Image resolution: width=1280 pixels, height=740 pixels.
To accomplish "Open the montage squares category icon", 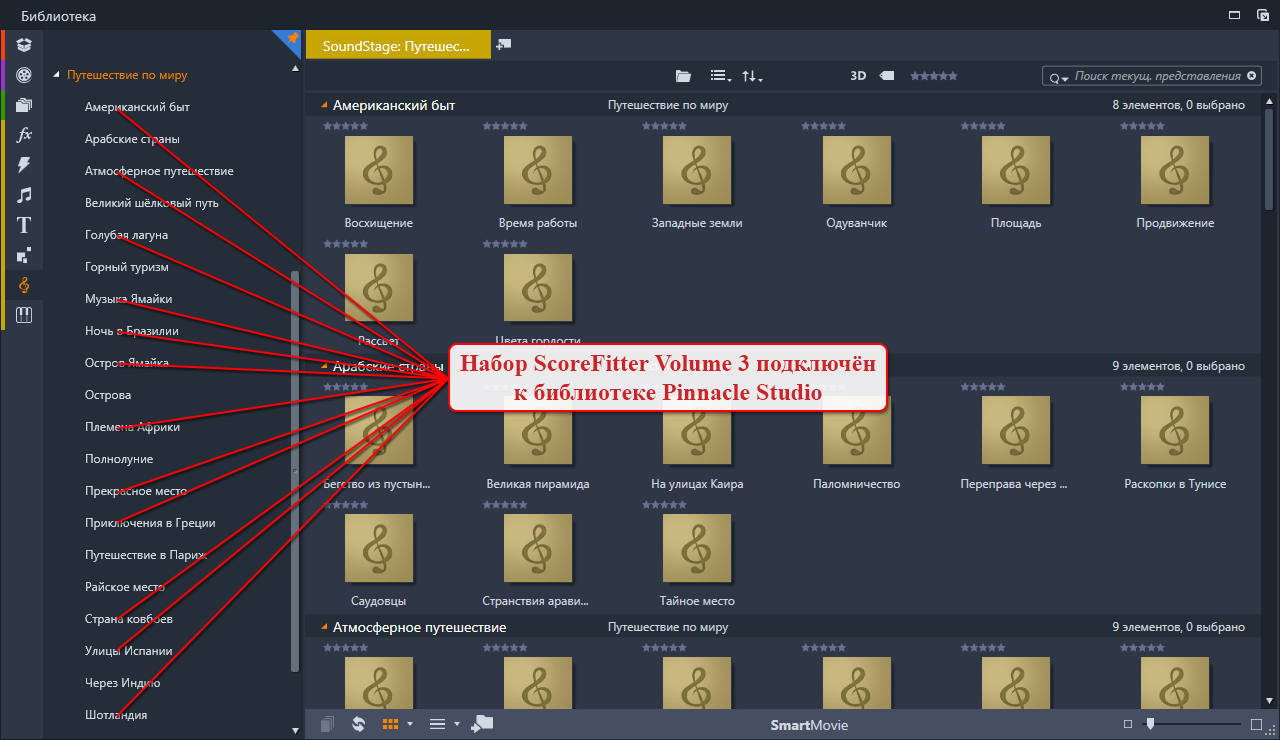I will (24, 255).
